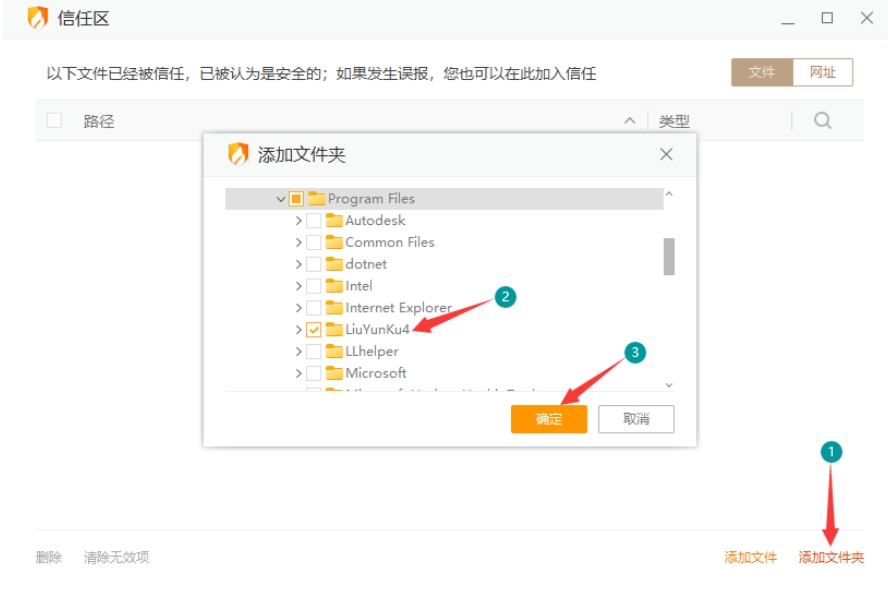Check the Intel folder checkbox

(314, 286)
